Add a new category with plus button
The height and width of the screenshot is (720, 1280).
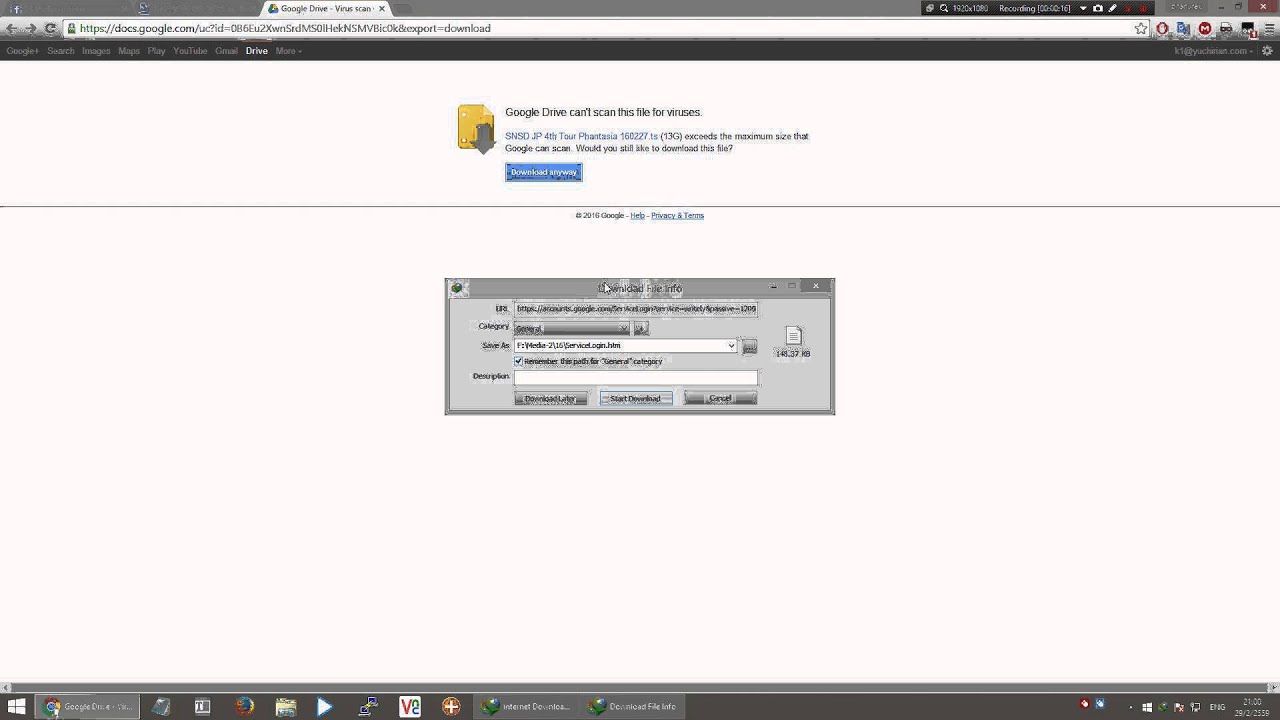click(641, 328)
